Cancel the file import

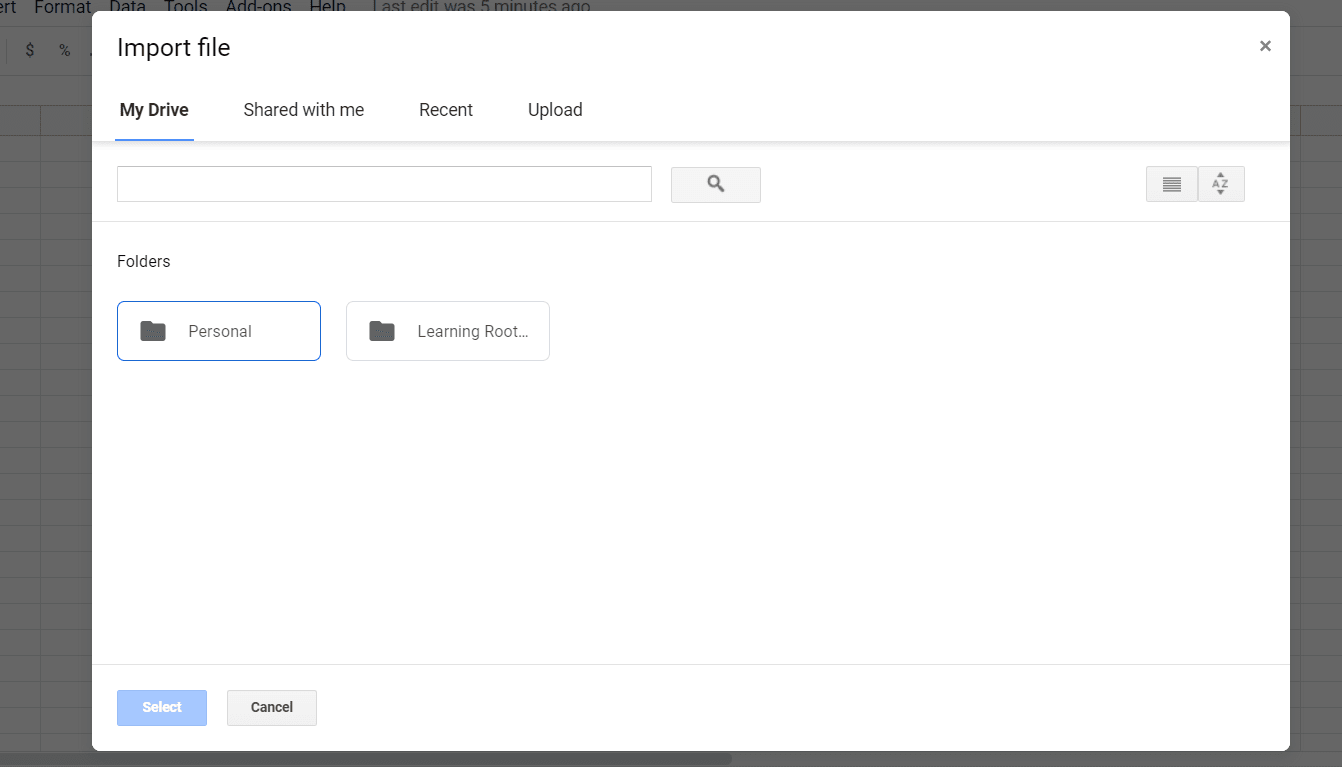[272, 707]
